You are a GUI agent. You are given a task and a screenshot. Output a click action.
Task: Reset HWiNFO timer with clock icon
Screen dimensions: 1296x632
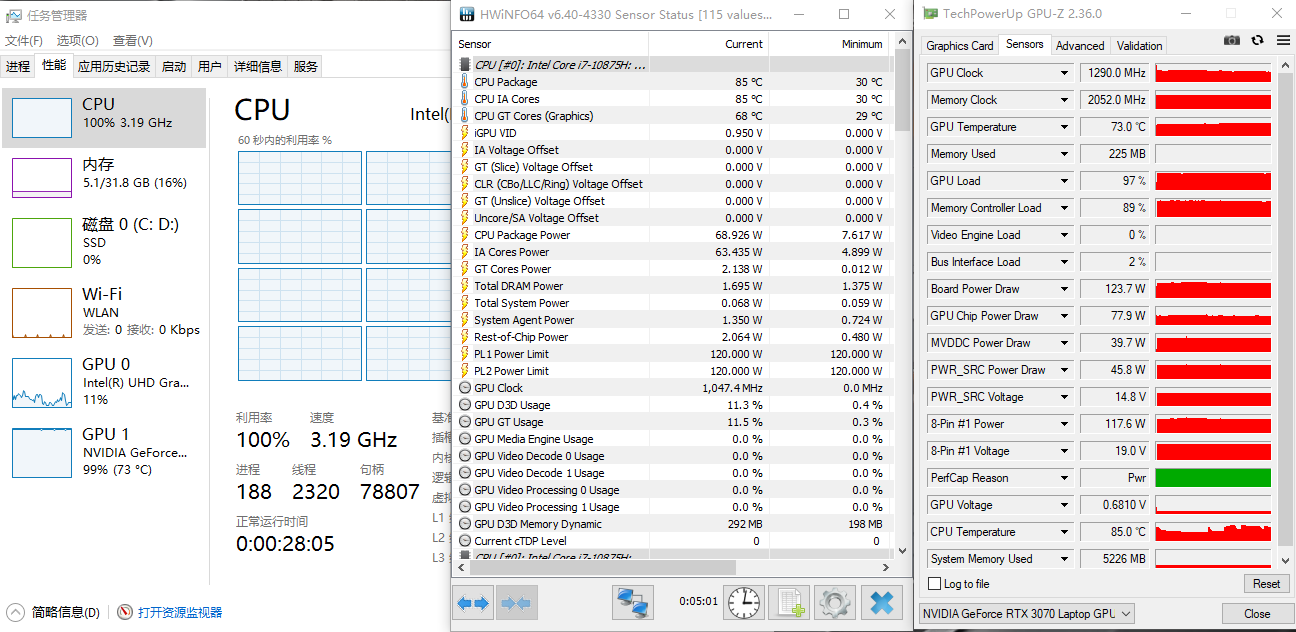pos(743,602)
